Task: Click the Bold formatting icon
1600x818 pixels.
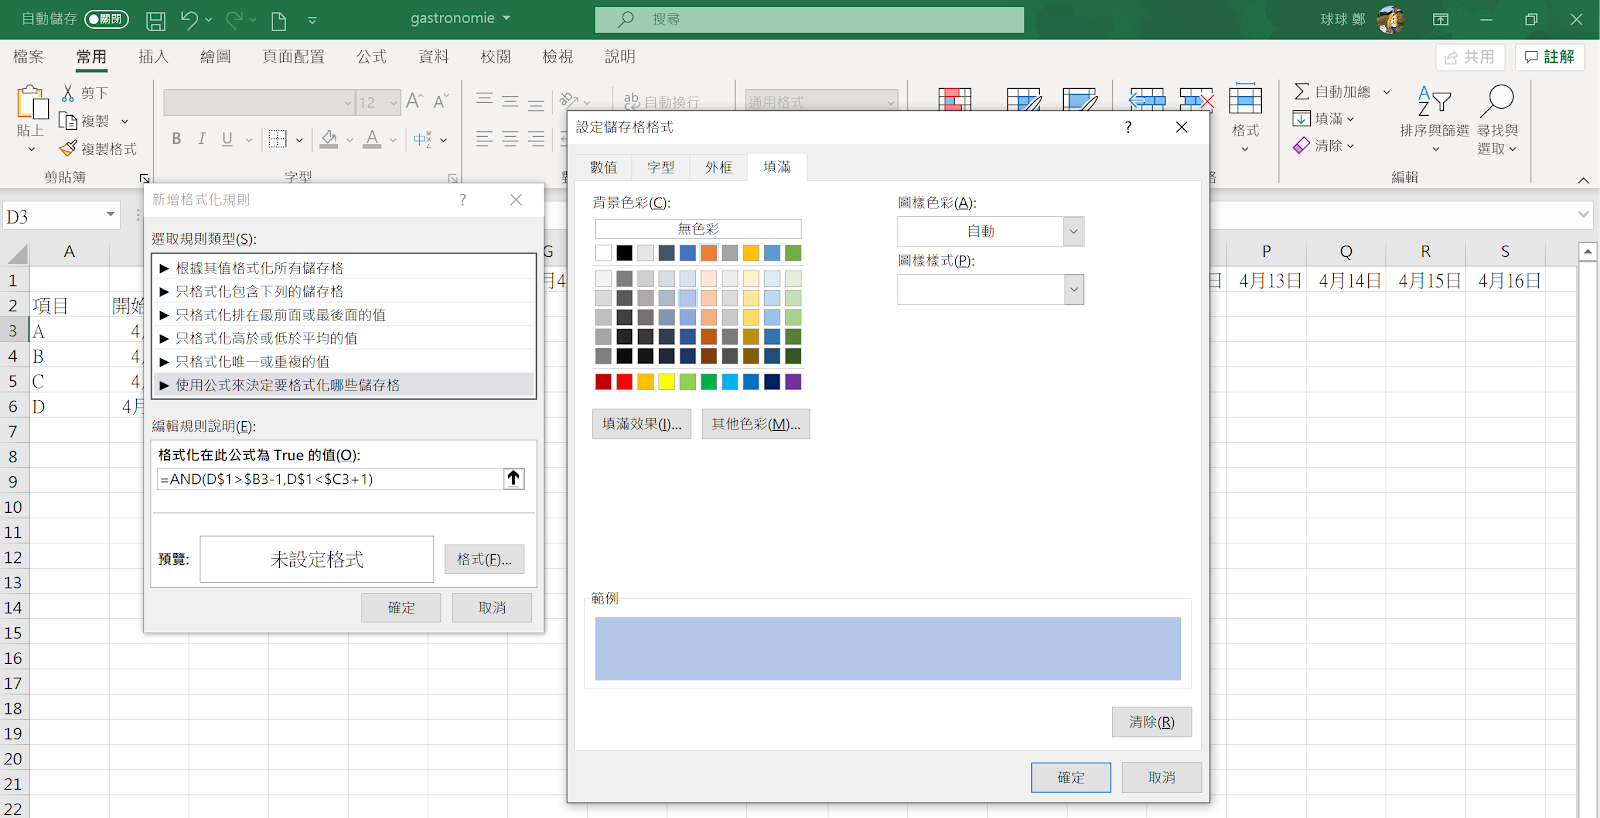Action: click(x=176, y=139)
